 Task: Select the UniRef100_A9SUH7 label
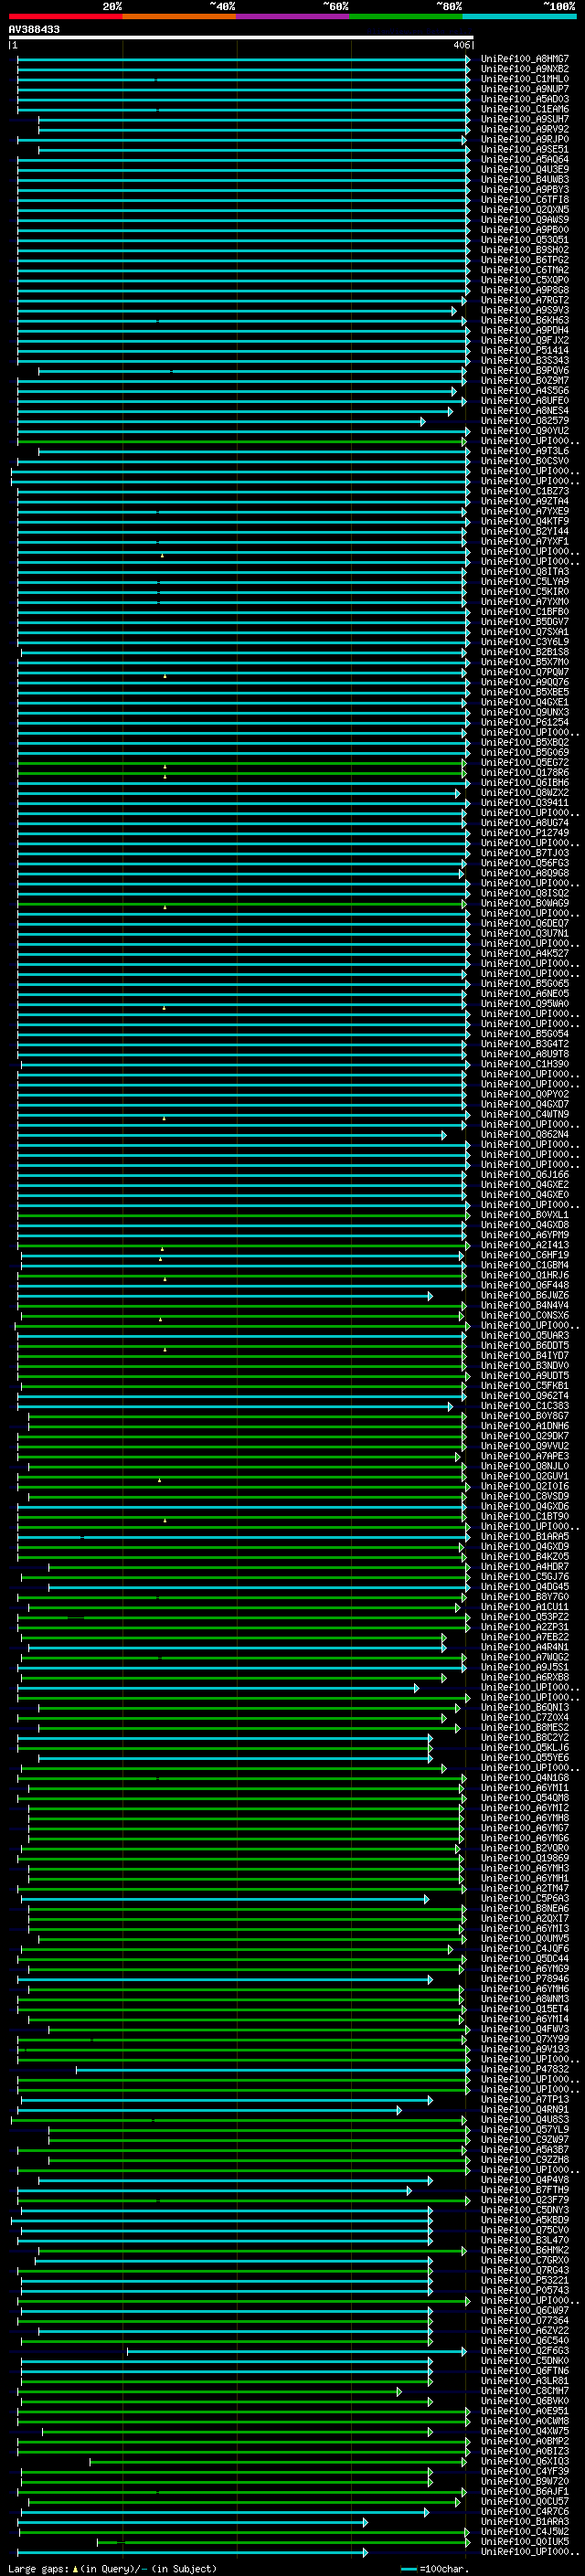coord(525,119)
